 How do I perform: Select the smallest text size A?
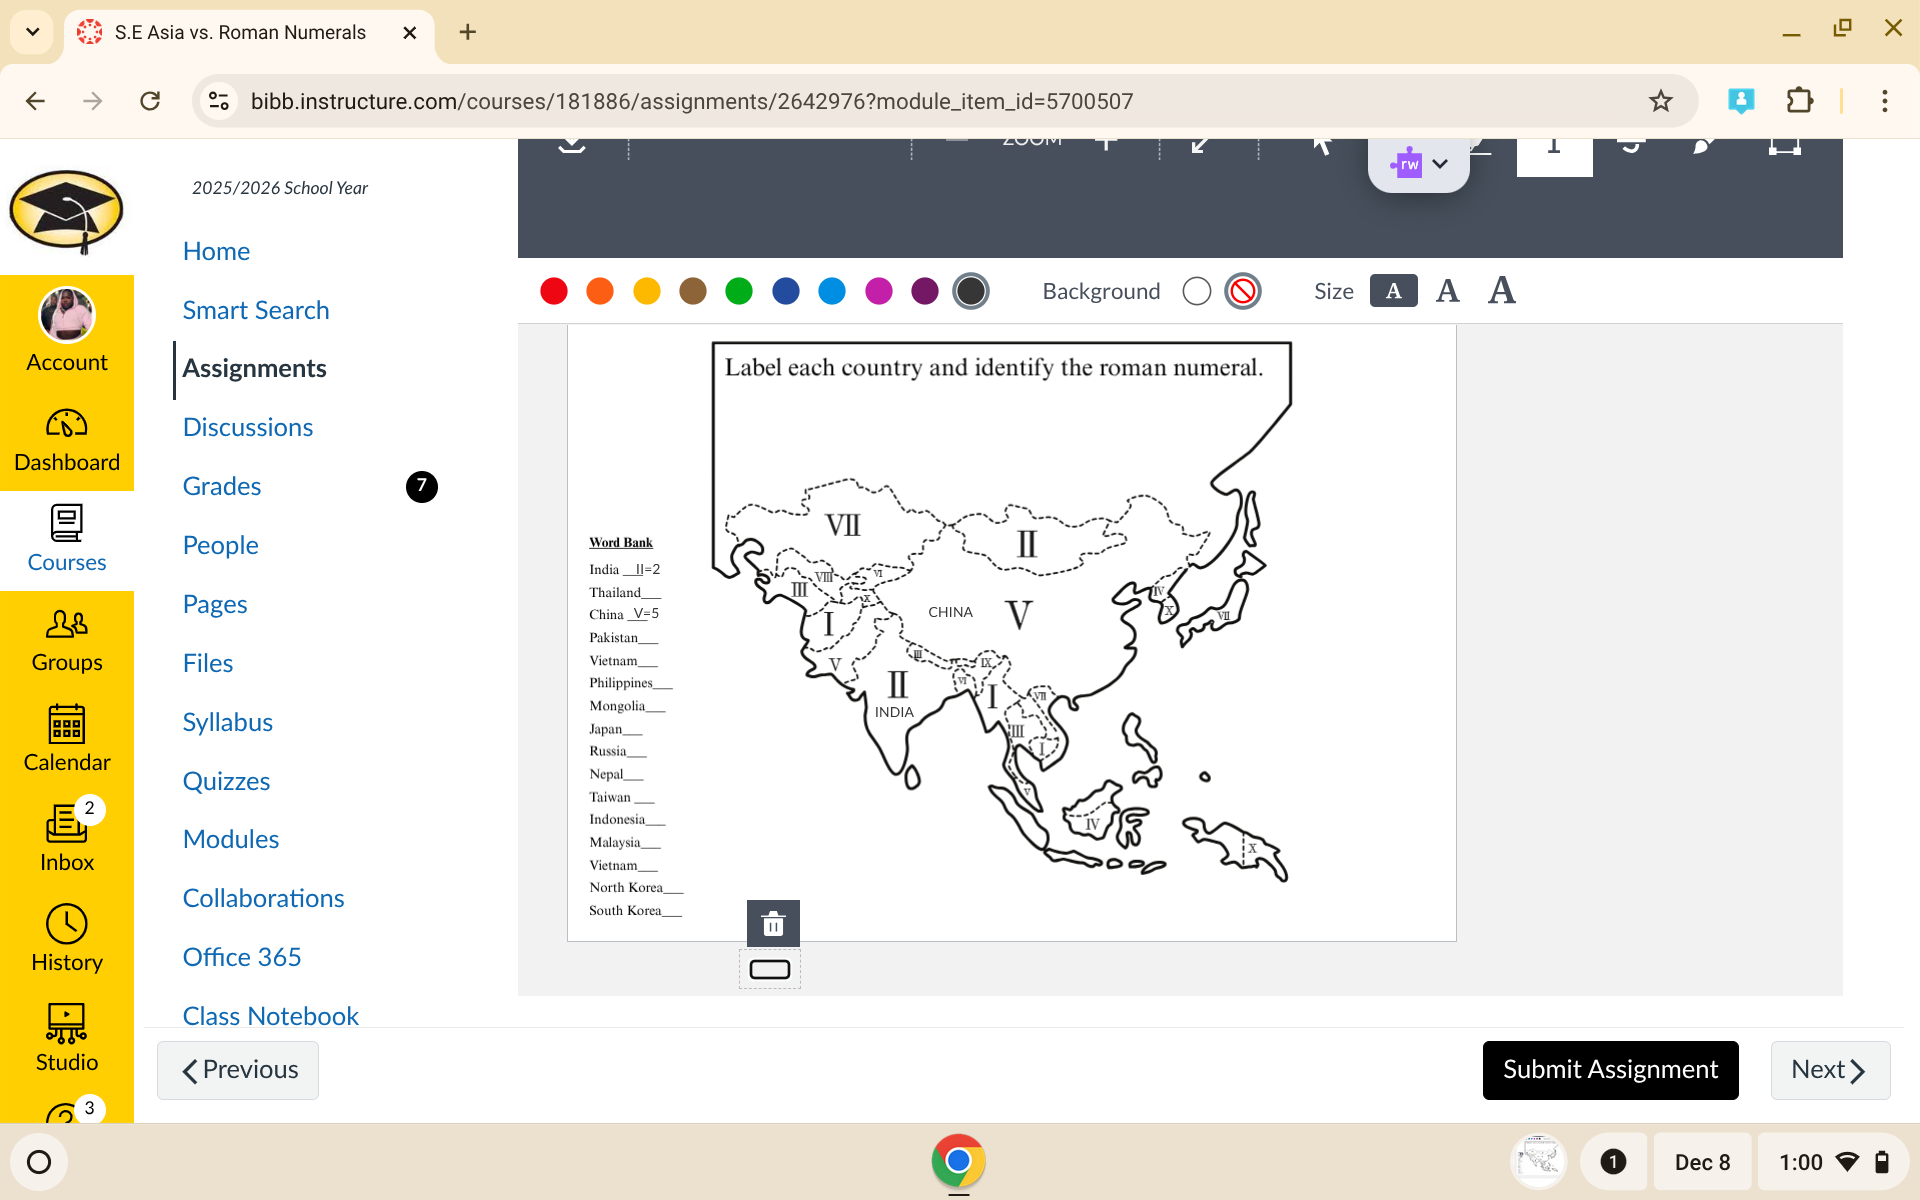[1394, 291]
